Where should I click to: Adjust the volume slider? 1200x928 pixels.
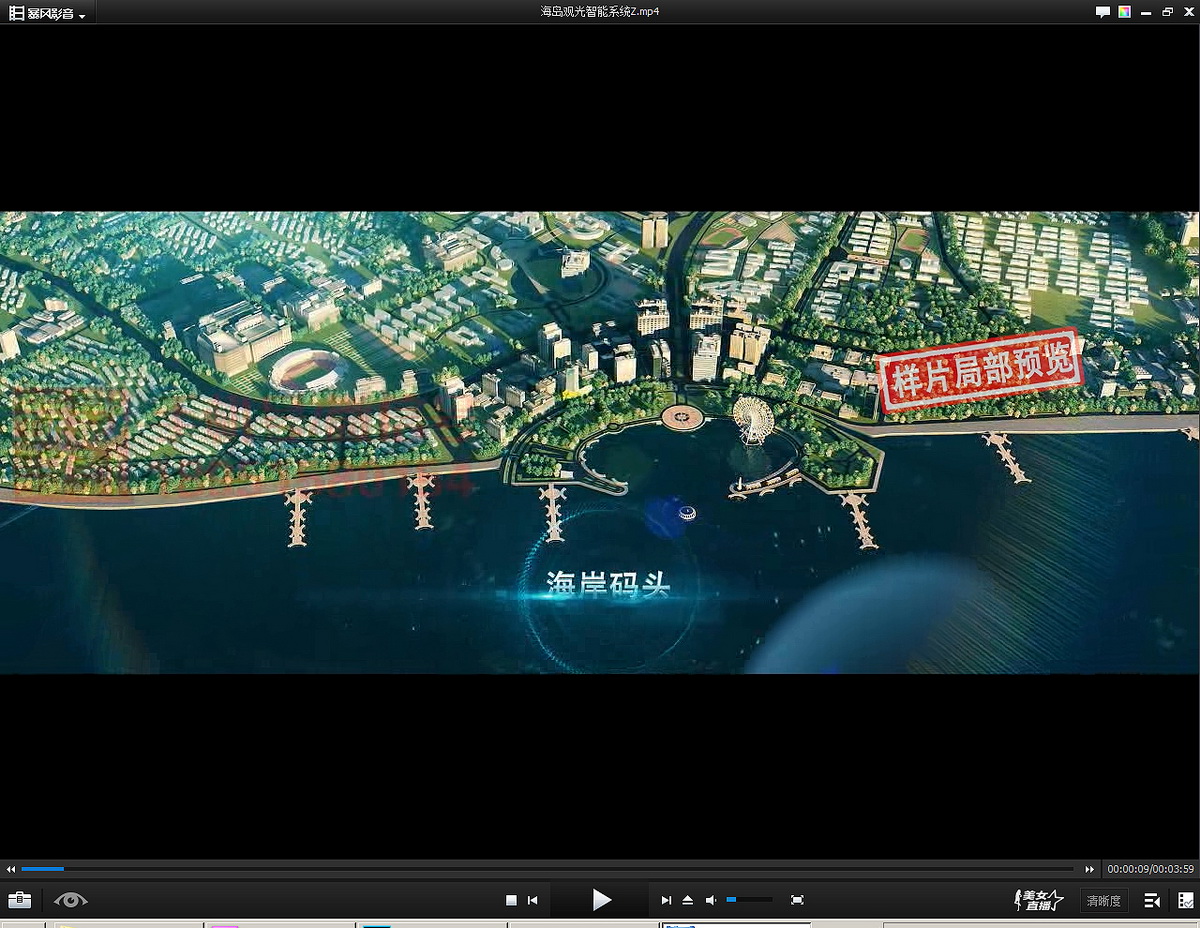749,900
